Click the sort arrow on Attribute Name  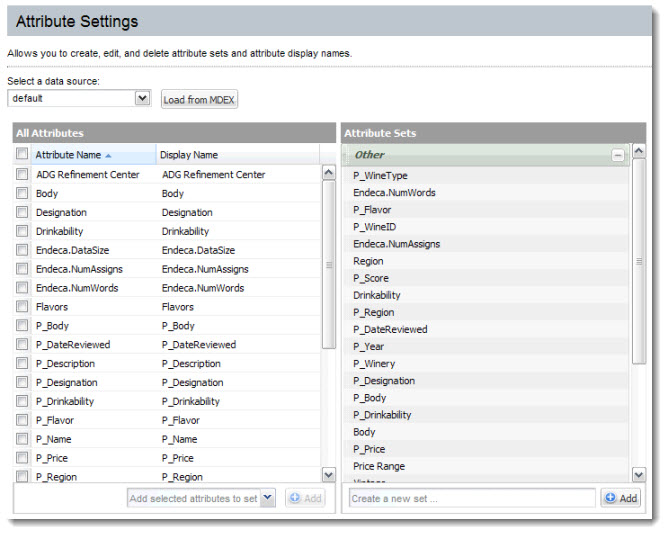(x=108, y=155)
